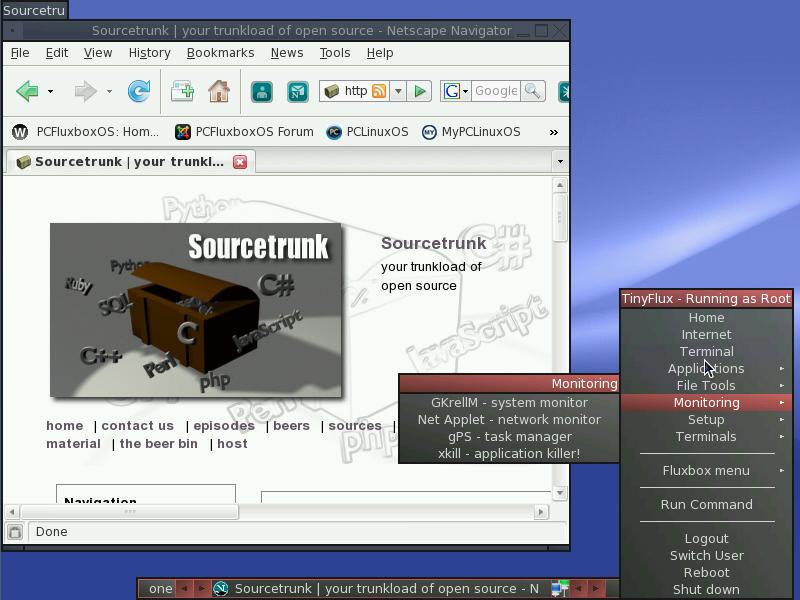
Task: Click the 'episodes' link
Action: (224, 426)
